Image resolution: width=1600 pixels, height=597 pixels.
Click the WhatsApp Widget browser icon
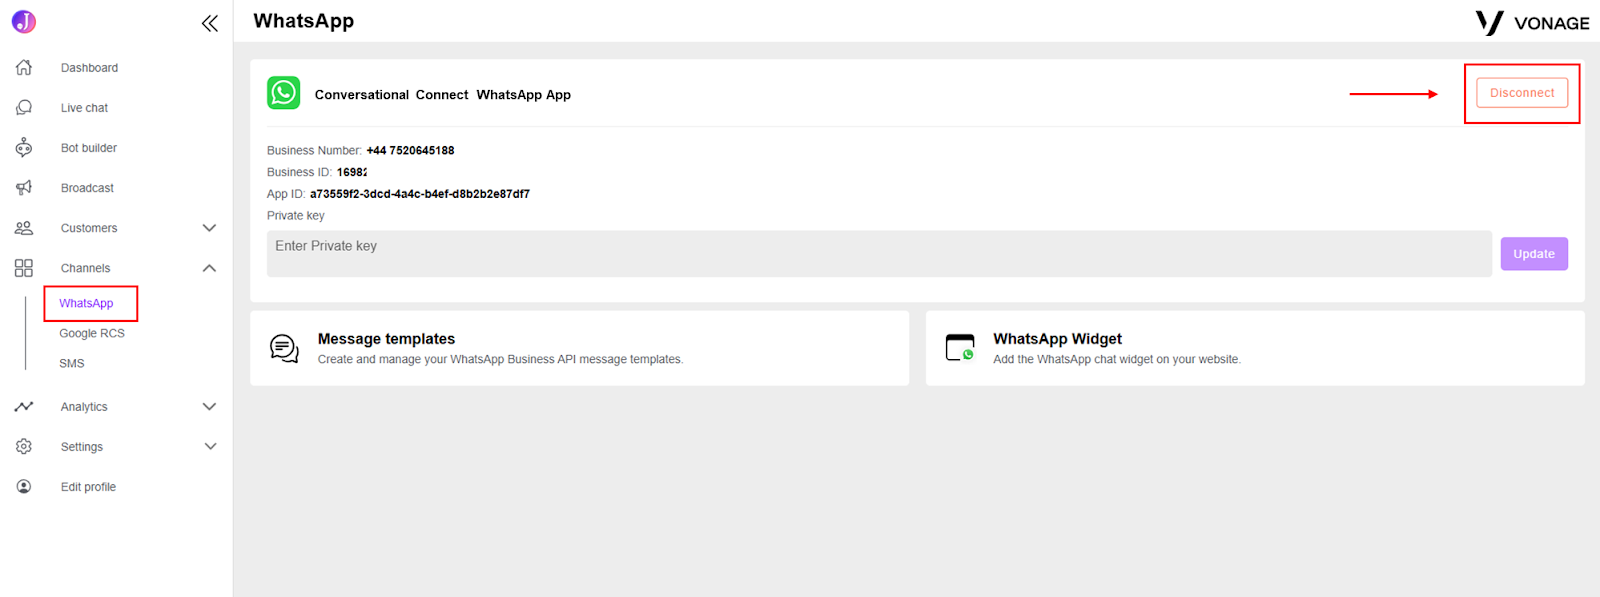pyautogui.click(x=960, y=348)
